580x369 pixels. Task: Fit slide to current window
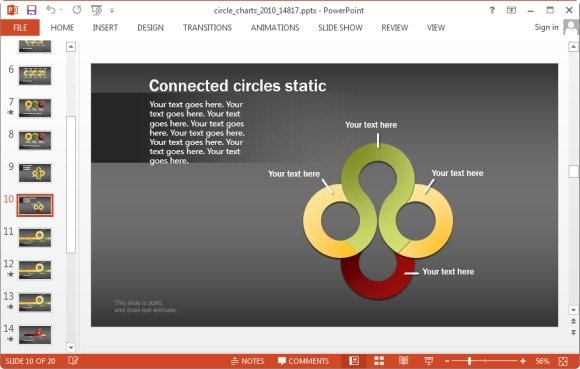tap(563, 361)
